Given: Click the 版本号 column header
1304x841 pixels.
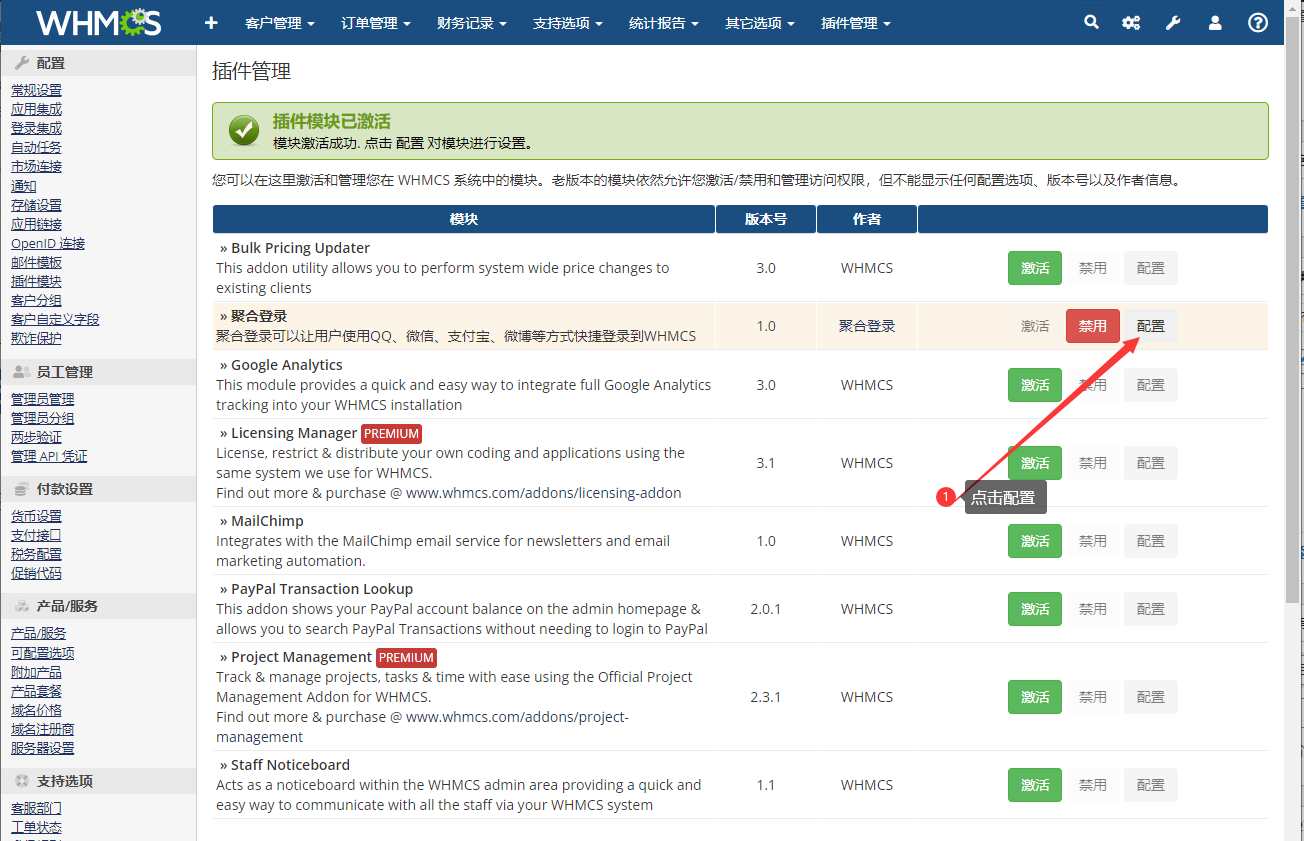Looking at the screenshot, I should (766, 219).
